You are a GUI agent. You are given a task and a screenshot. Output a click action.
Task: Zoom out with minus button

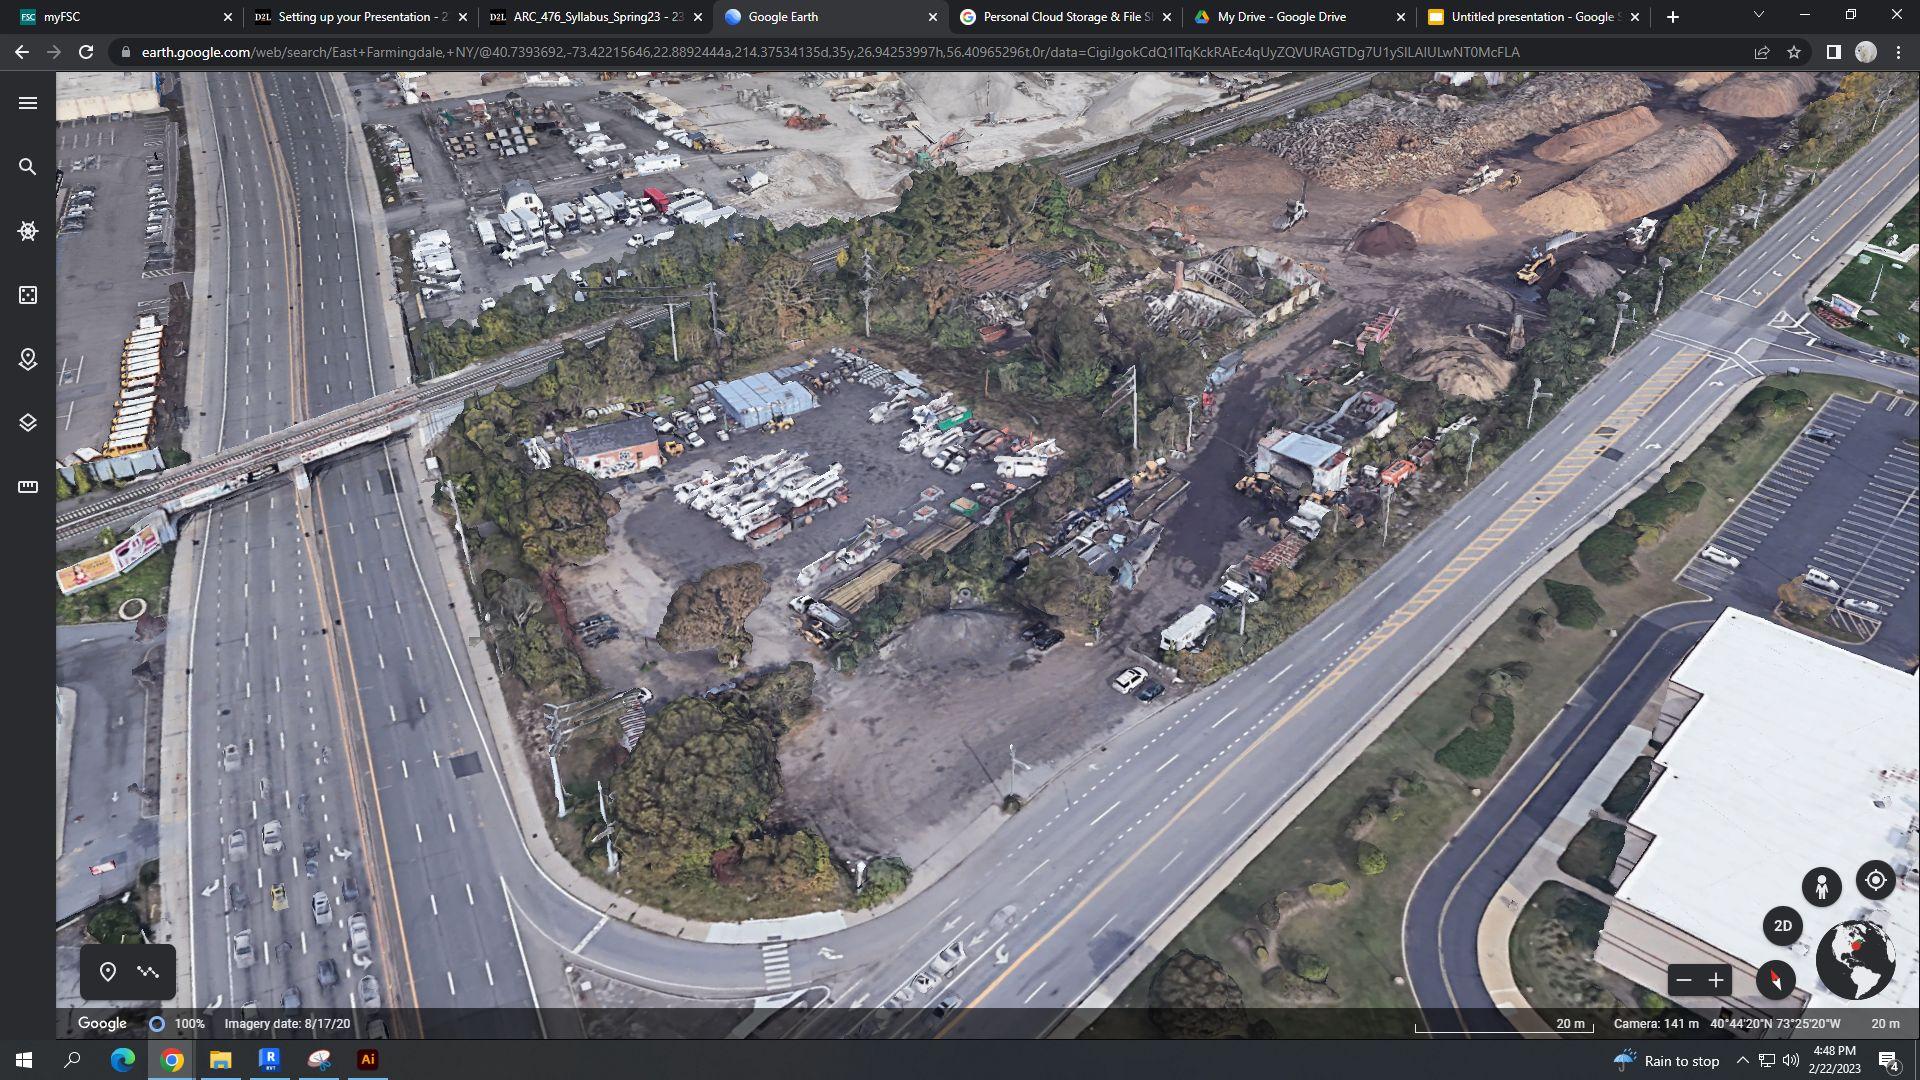[x=1684, y=980]
